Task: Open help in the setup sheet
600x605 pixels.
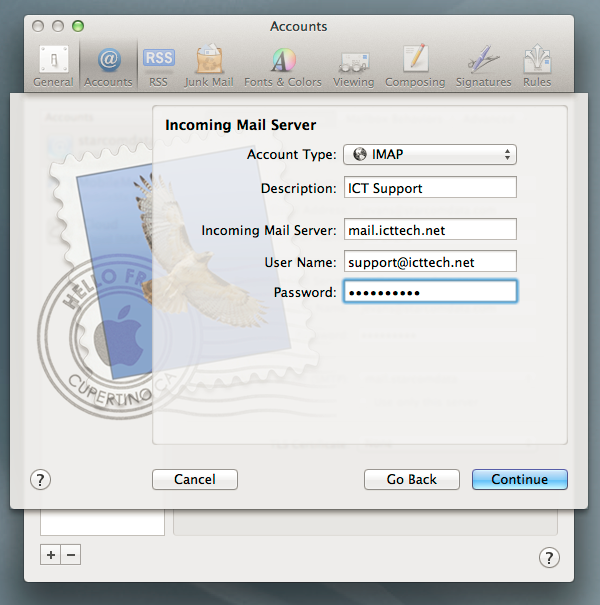Action: (41, 479)
